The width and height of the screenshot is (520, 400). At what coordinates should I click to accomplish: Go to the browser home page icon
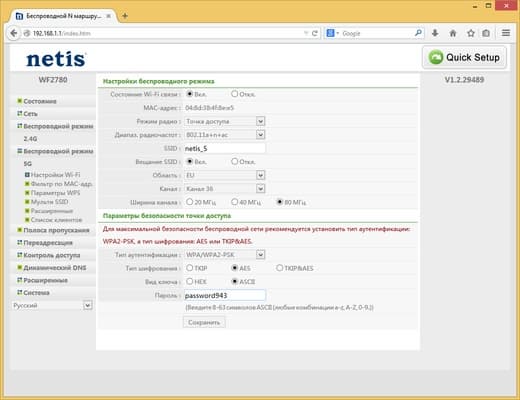(x=453, y=33)
